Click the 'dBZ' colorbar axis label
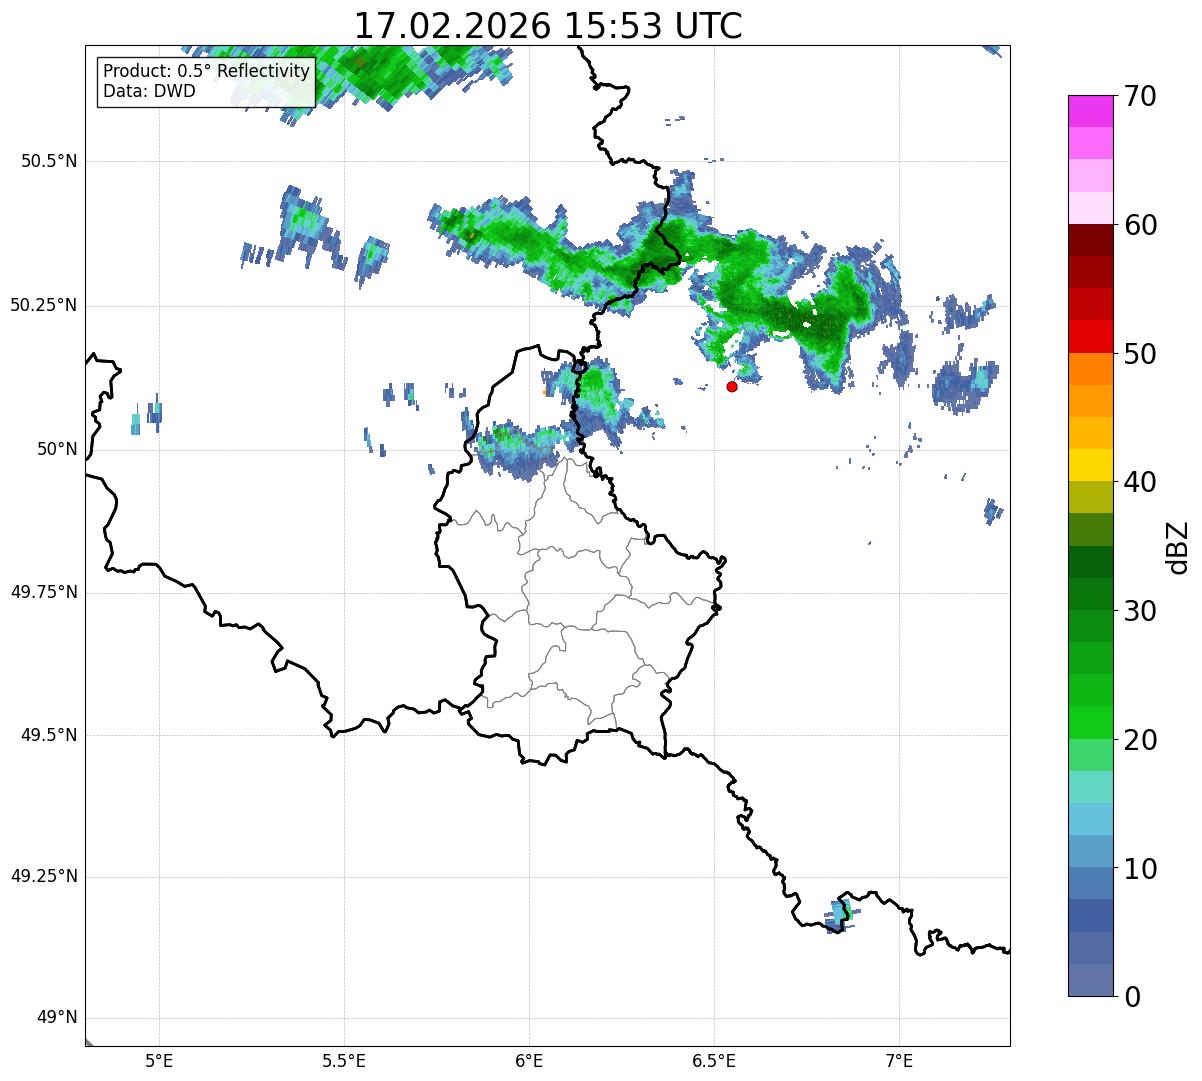This screenshot has width=1202, height=1081. click(1178, 546)
